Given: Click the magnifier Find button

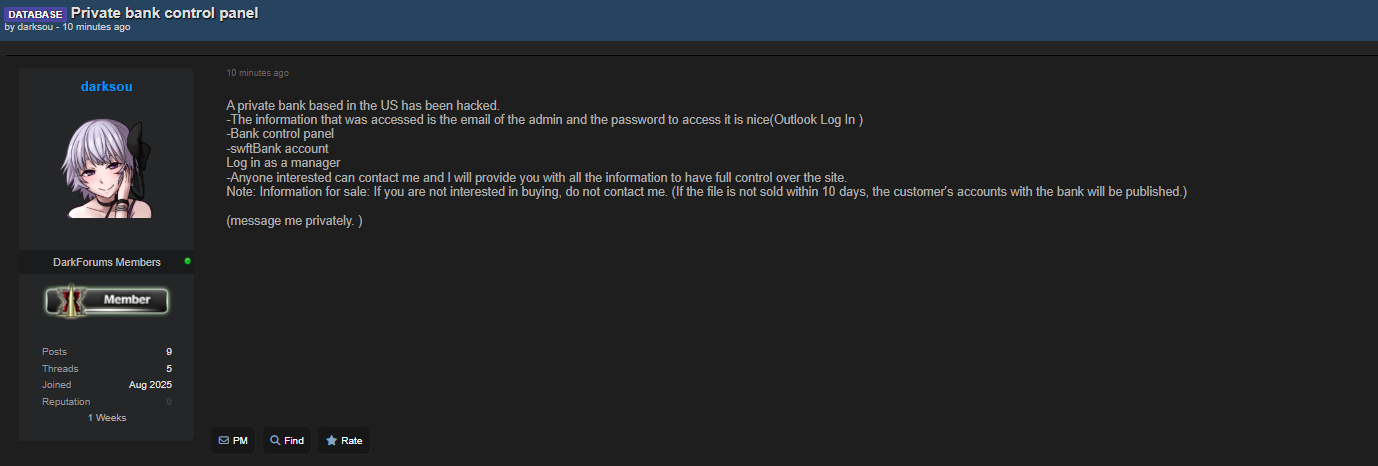Looking at the screenshot, I should (x=287, y=441).
